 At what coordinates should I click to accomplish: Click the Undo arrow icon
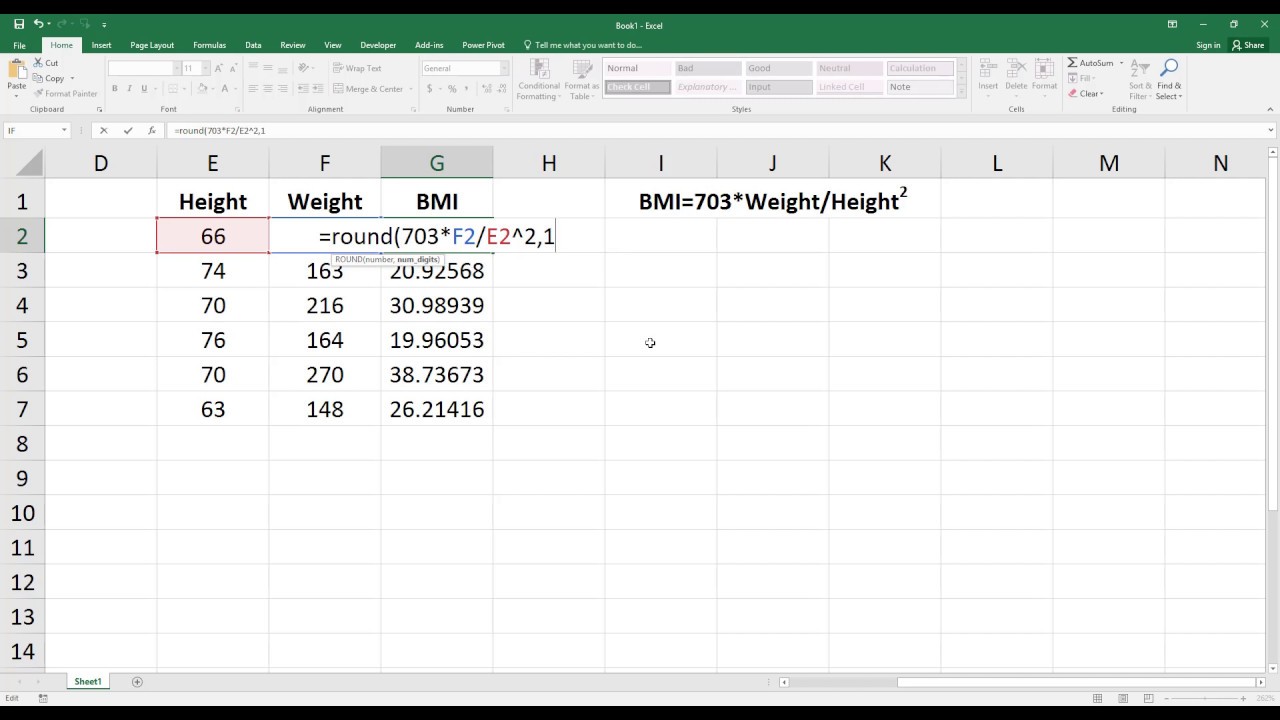(39, 24)
